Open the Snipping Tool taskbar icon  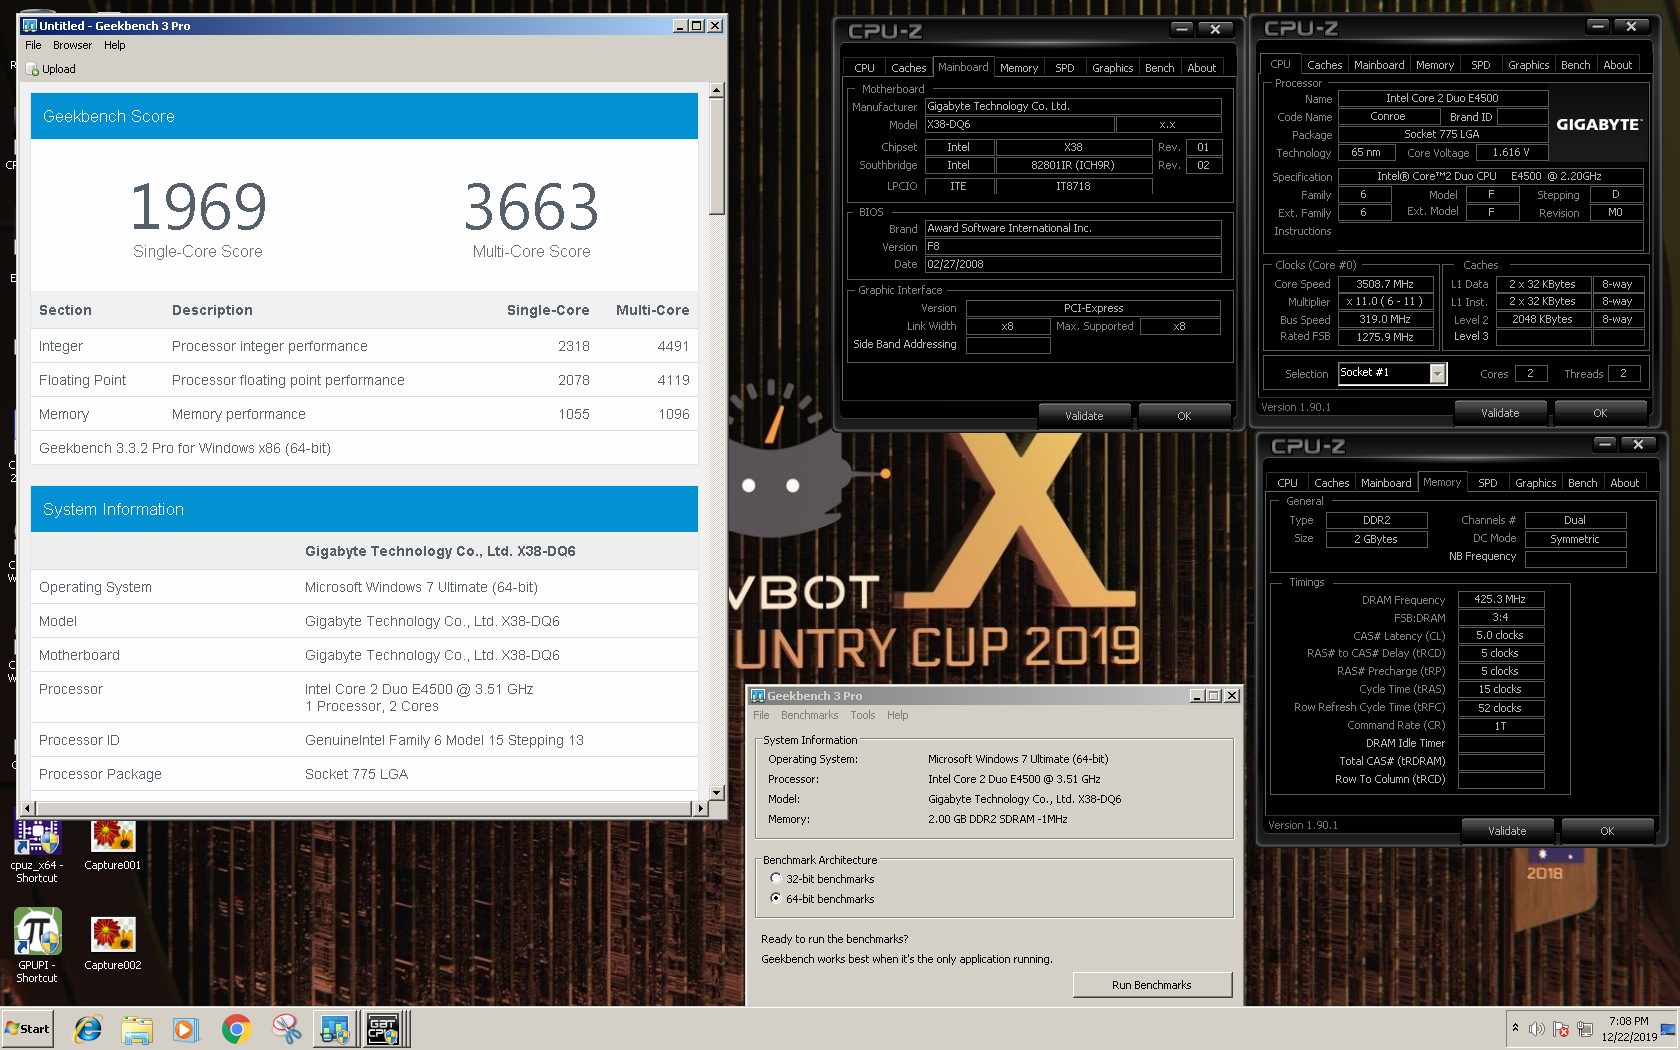tap(286, 1029)
